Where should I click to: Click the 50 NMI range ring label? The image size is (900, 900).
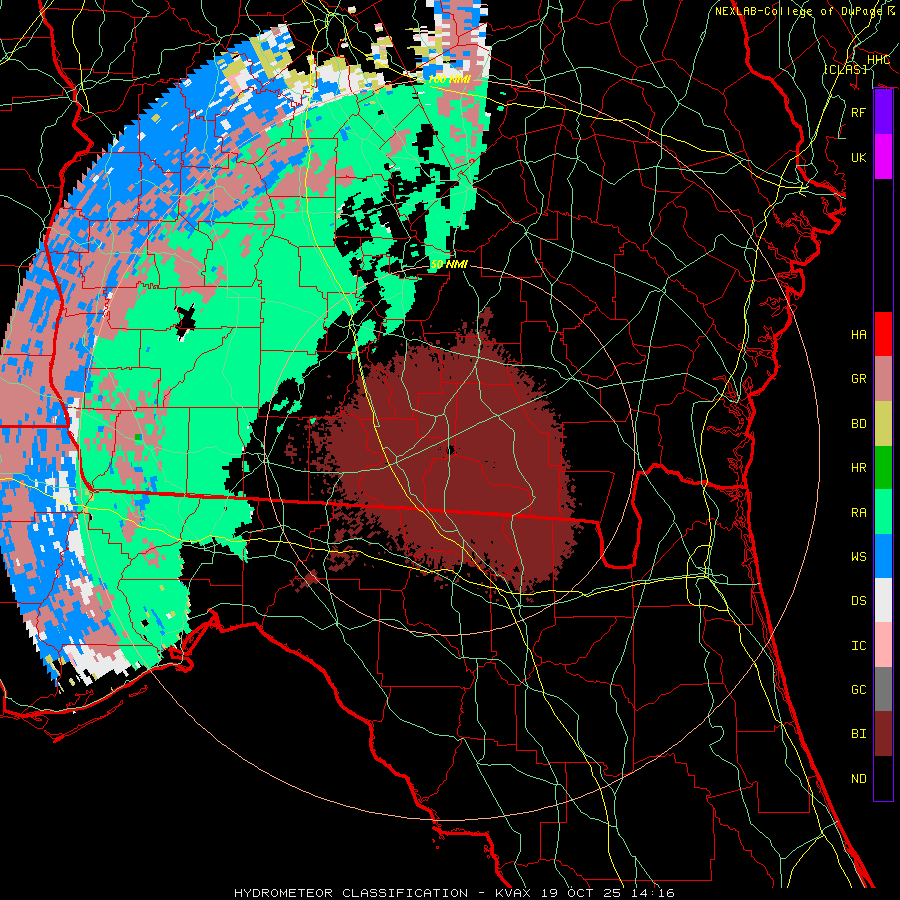click(449, 264)
